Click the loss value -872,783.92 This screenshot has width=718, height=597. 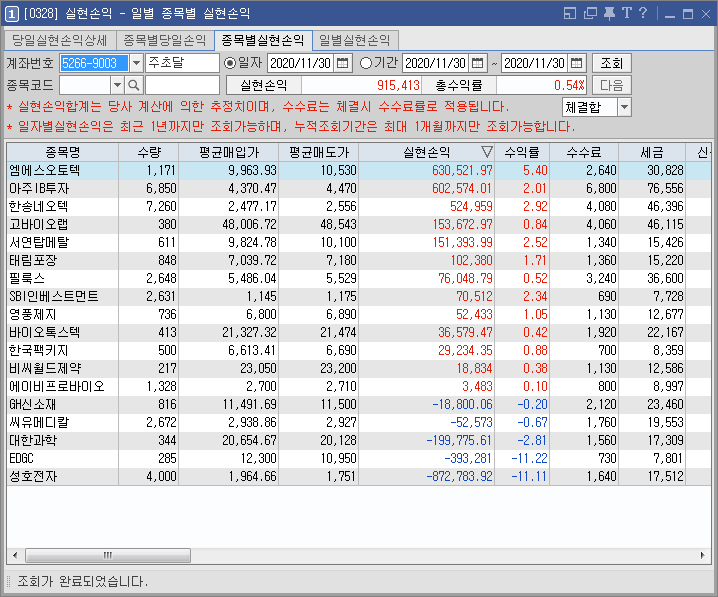pos(459,477)
